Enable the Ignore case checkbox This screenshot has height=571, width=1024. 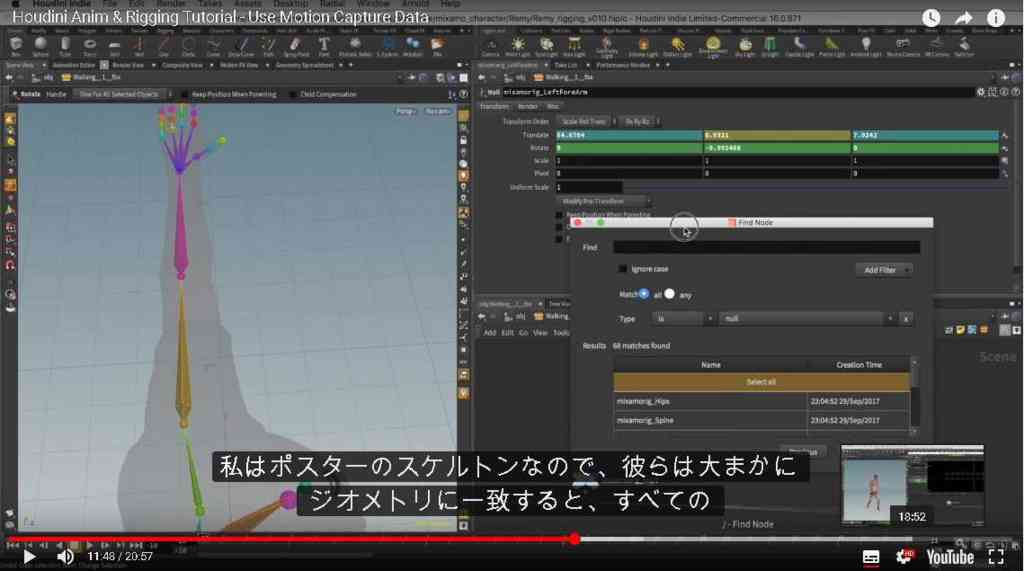(622, 269)
